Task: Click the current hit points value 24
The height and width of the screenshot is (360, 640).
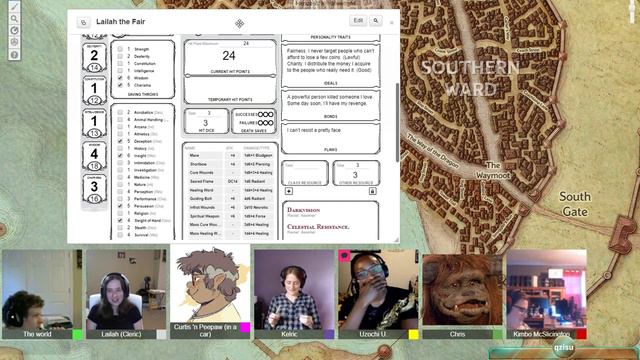Action: point(229,56)
